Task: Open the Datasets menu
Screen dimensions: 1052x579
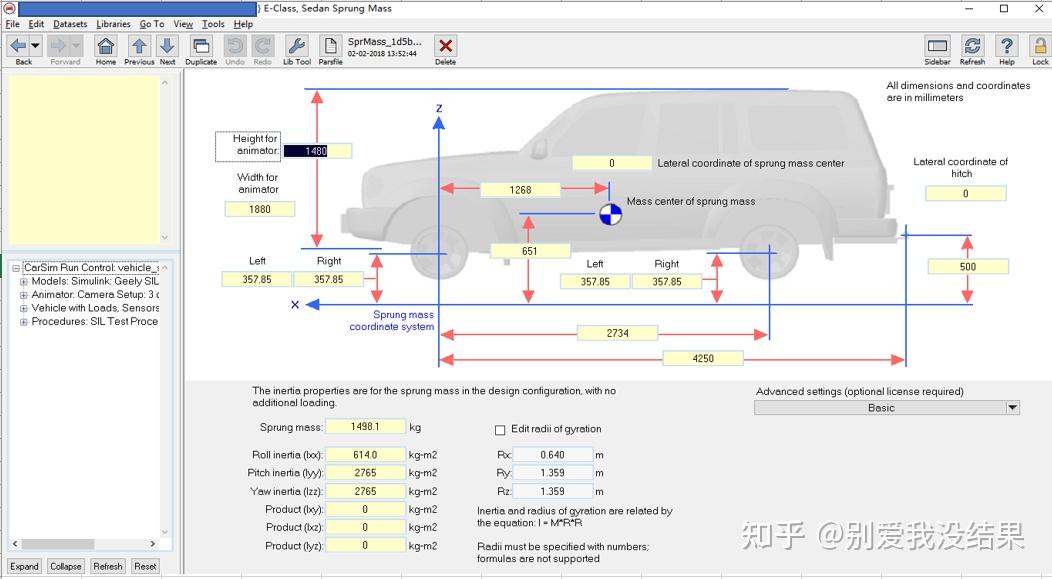Action: (69, 24)
